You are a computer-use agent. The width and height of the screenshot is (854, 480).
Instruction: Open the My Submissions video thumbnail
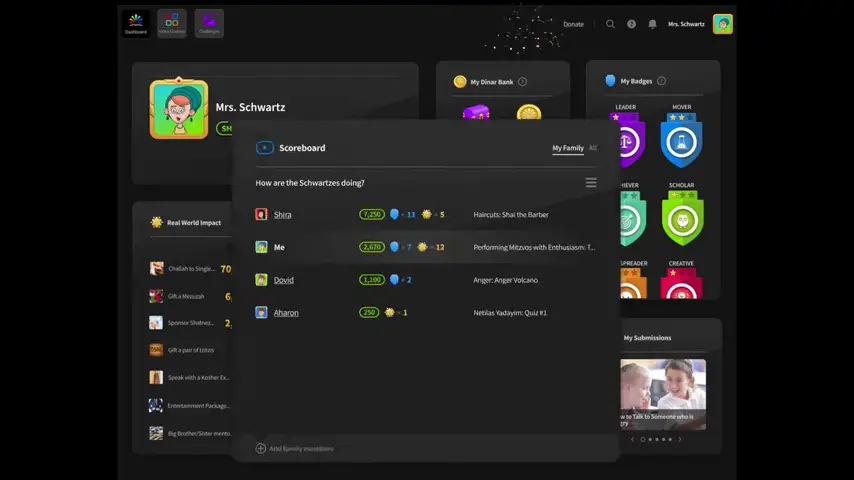[x=663, y=394]
